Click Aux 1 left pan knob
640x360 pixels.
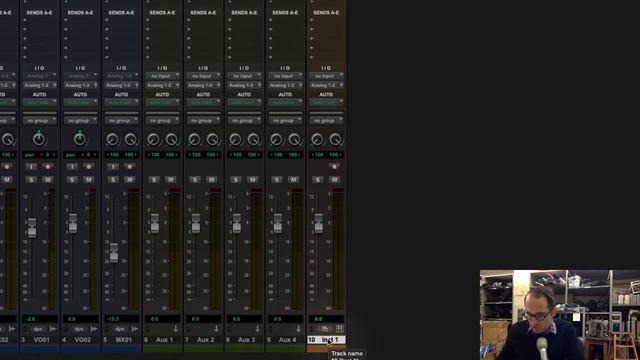(153, 139)
